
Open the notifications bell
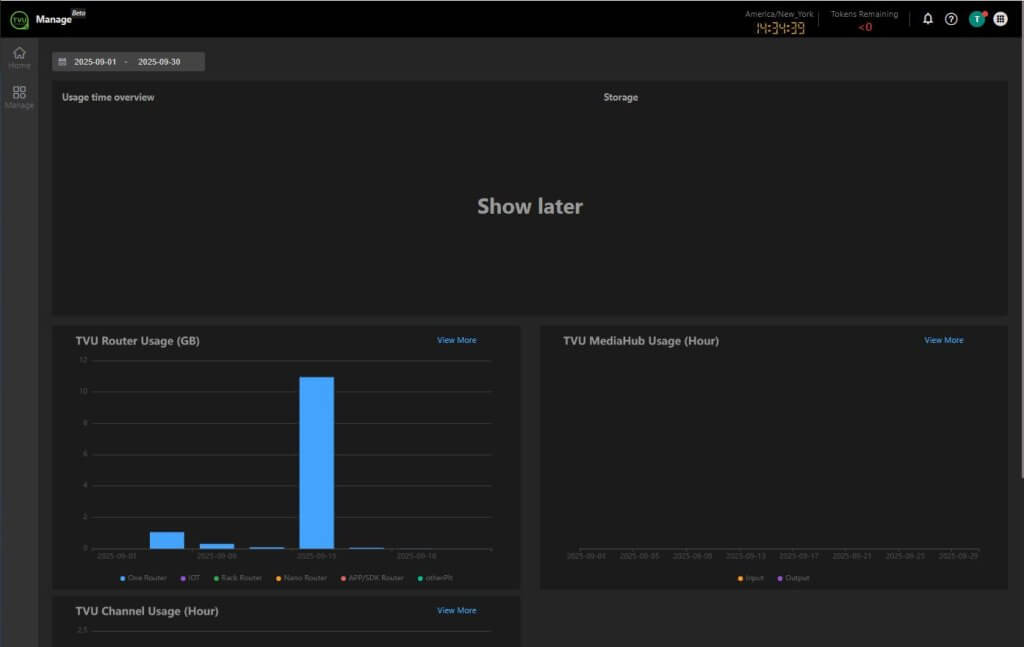[928, 19]
